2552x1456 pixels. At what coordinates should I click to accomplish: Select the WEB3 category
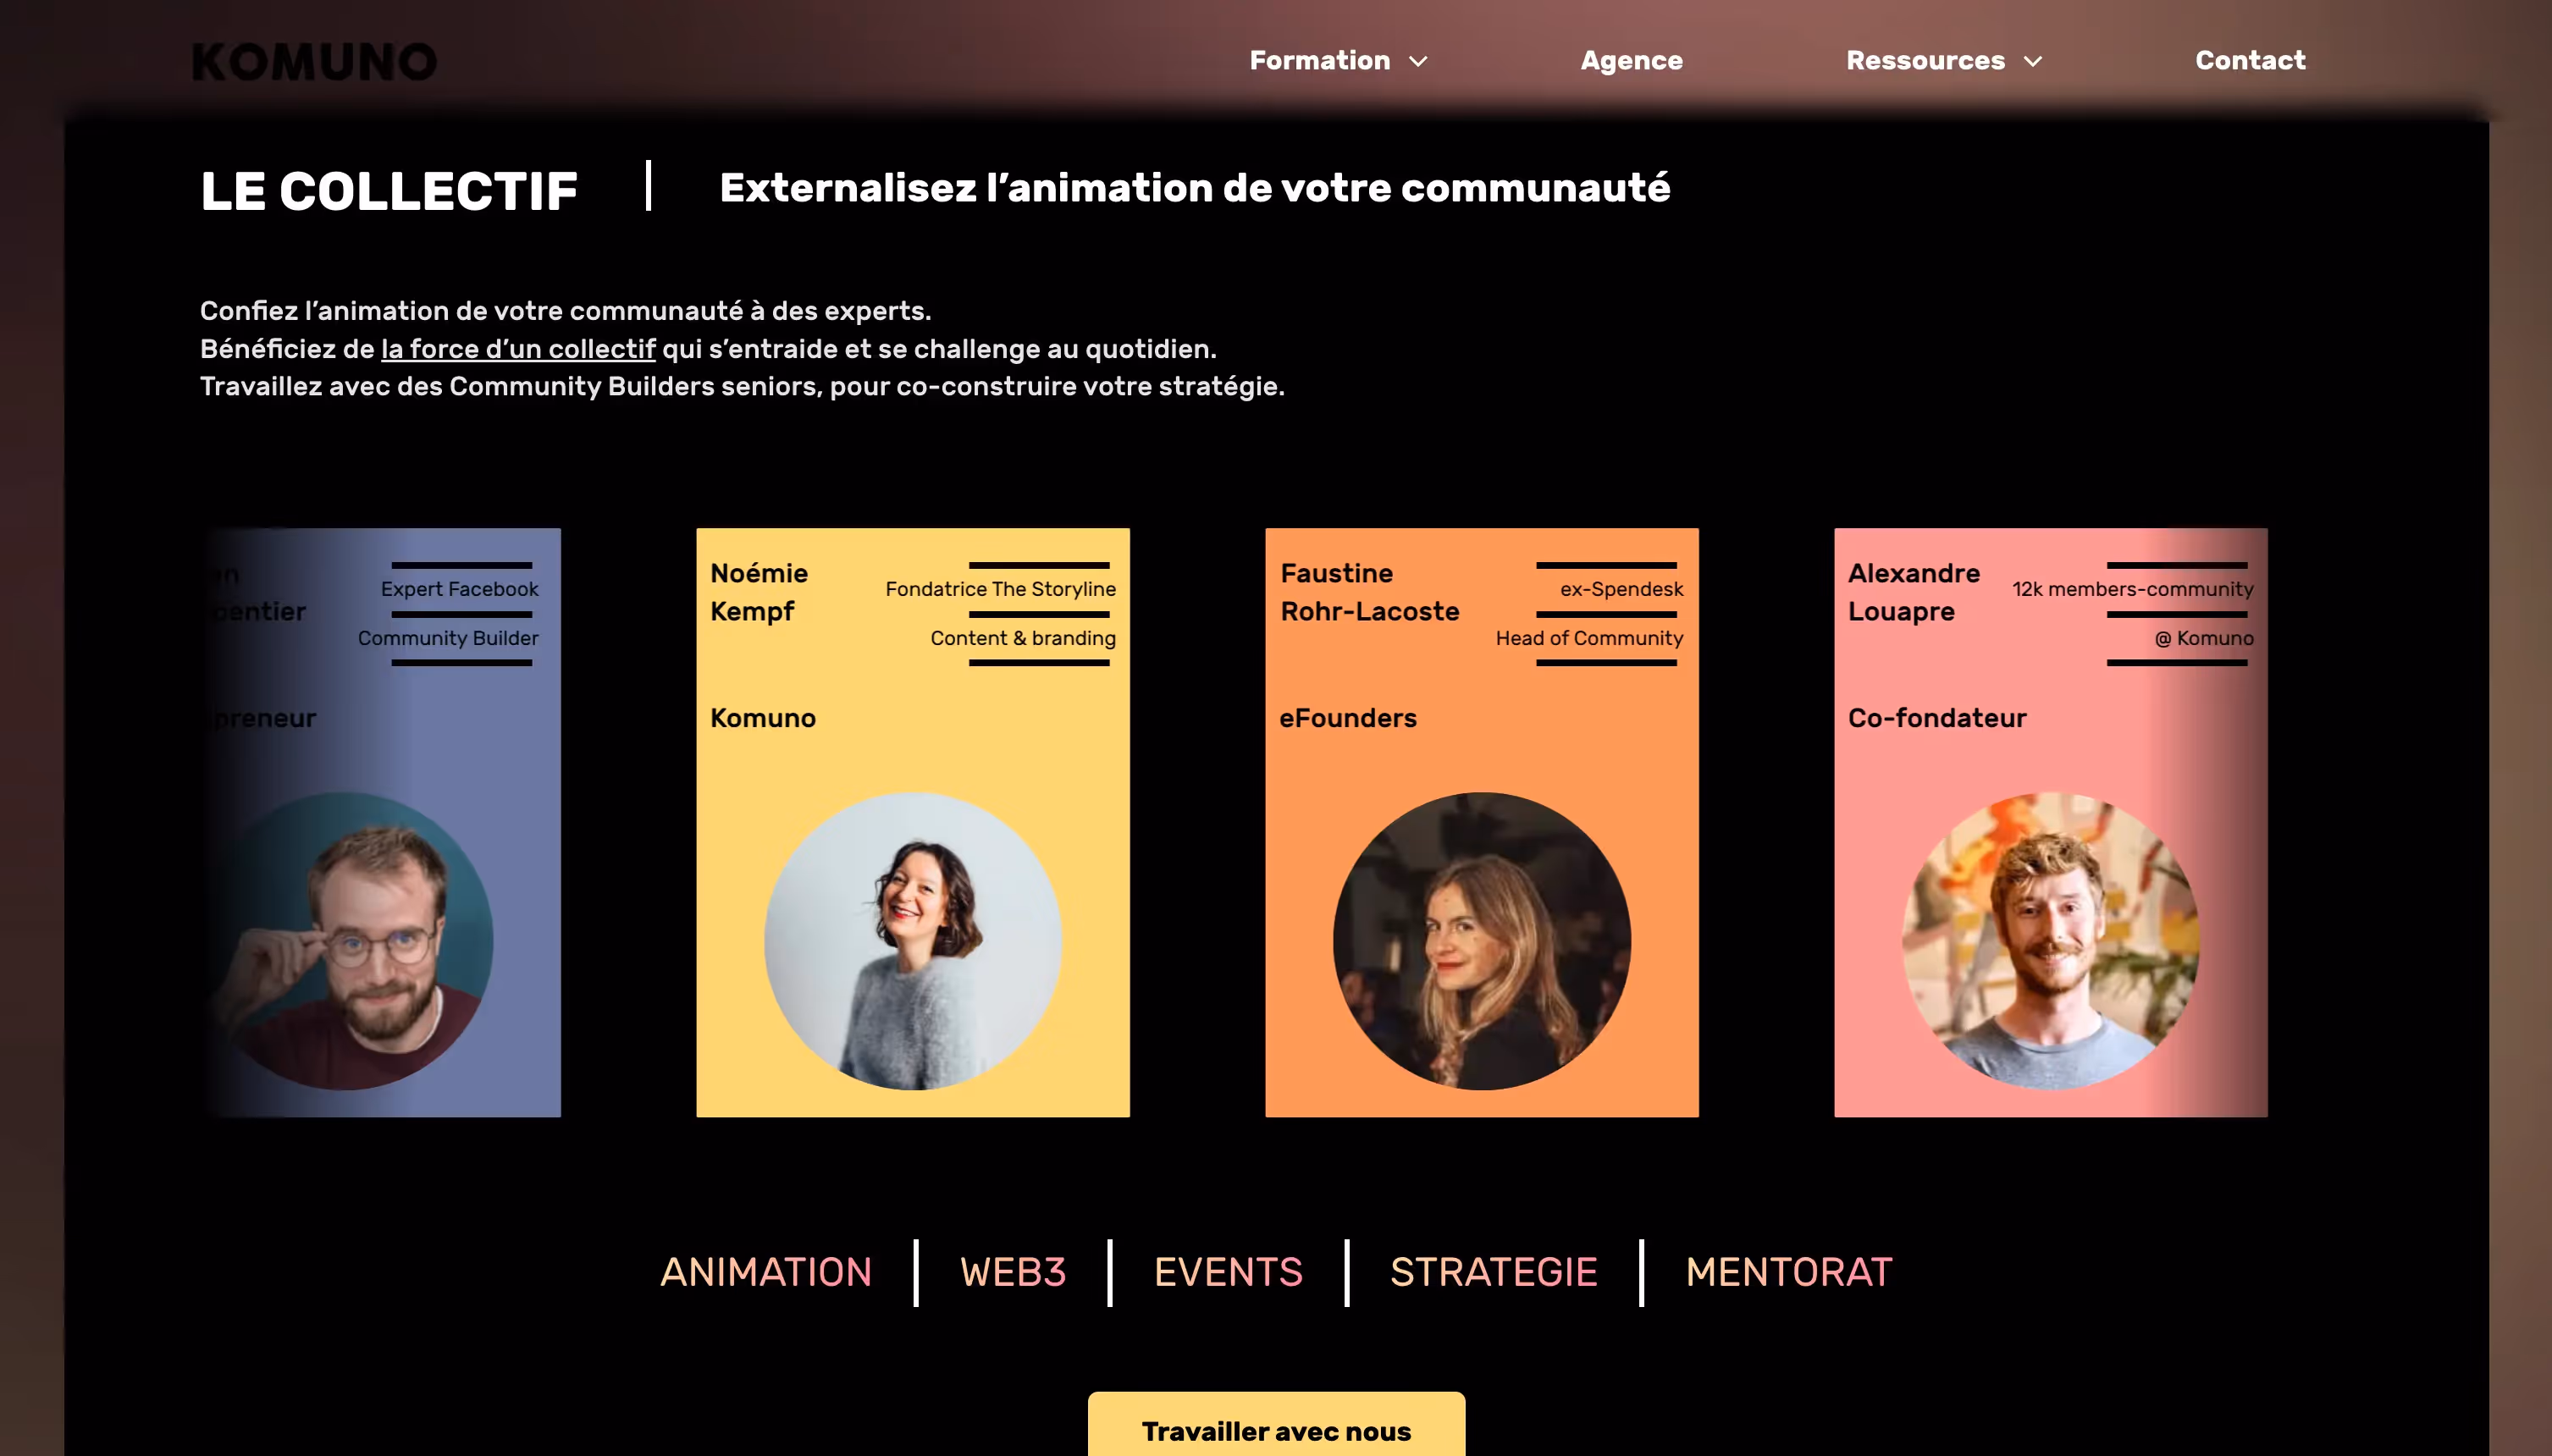pyautogui.click(x=1012, y=1272)
